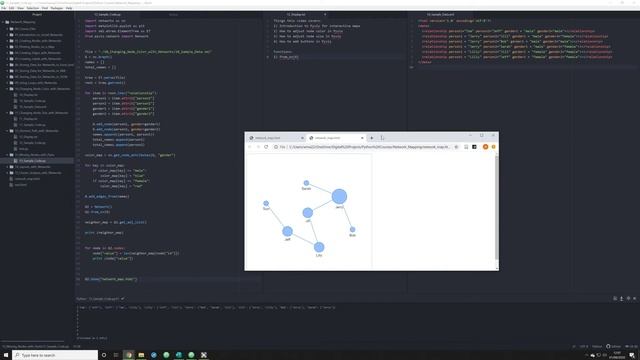Screen dimensions: 640x360
Task: Open the View menu in Atom
Action: pyautogui.click(x=20, y=8)
